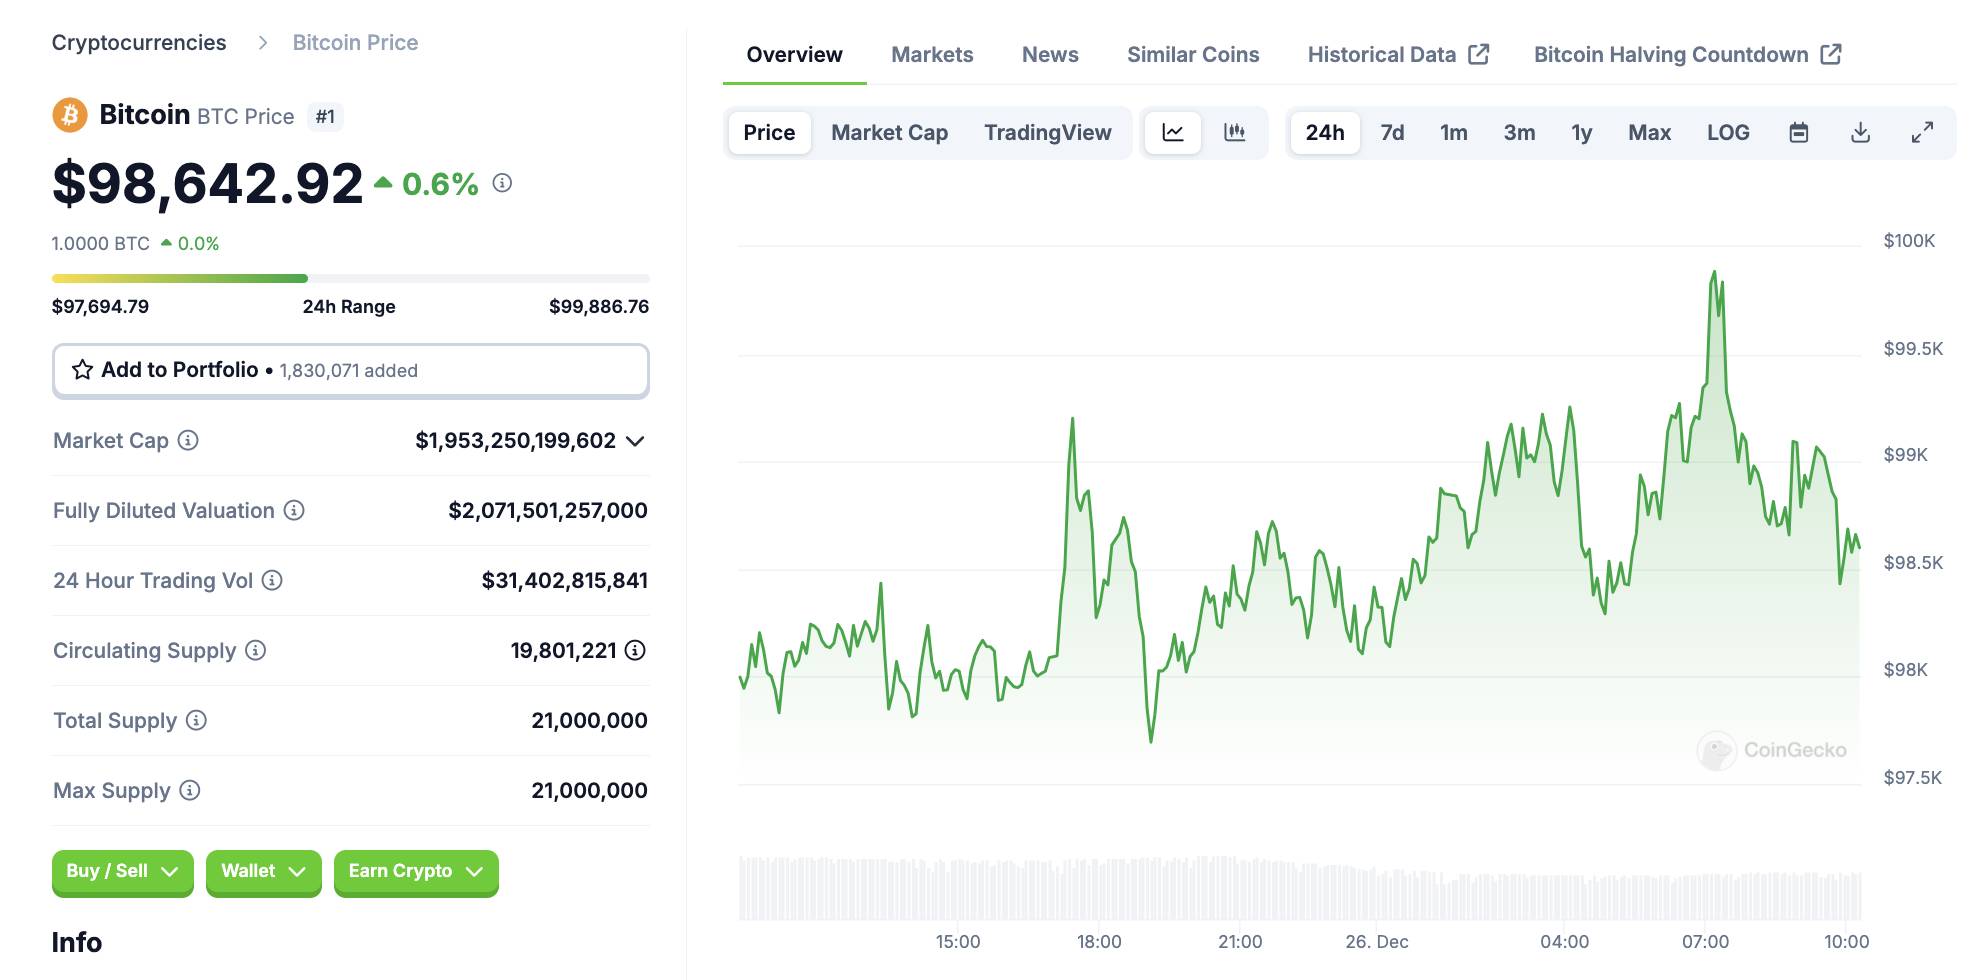Open info icon beside 19,801,221 value
This screenshot has width=1974, height=980.
pos(635,650)
